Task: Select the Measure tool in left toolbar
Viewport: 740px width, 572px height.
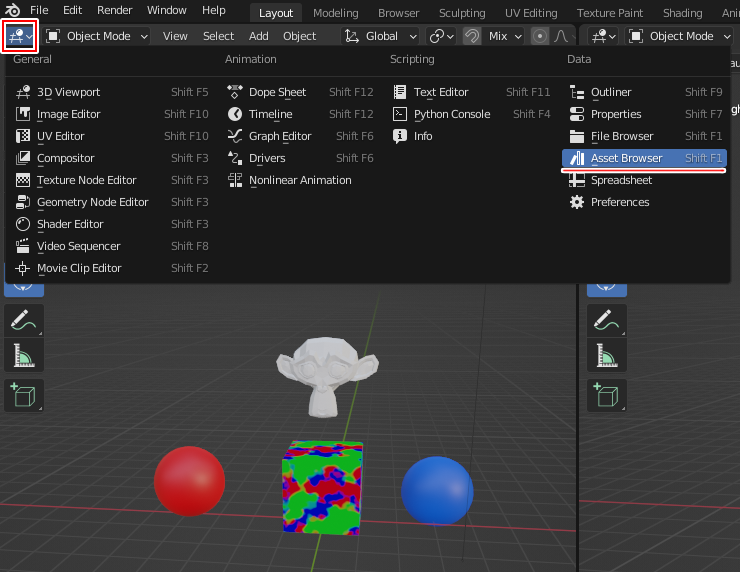Action: click(24, 356)
